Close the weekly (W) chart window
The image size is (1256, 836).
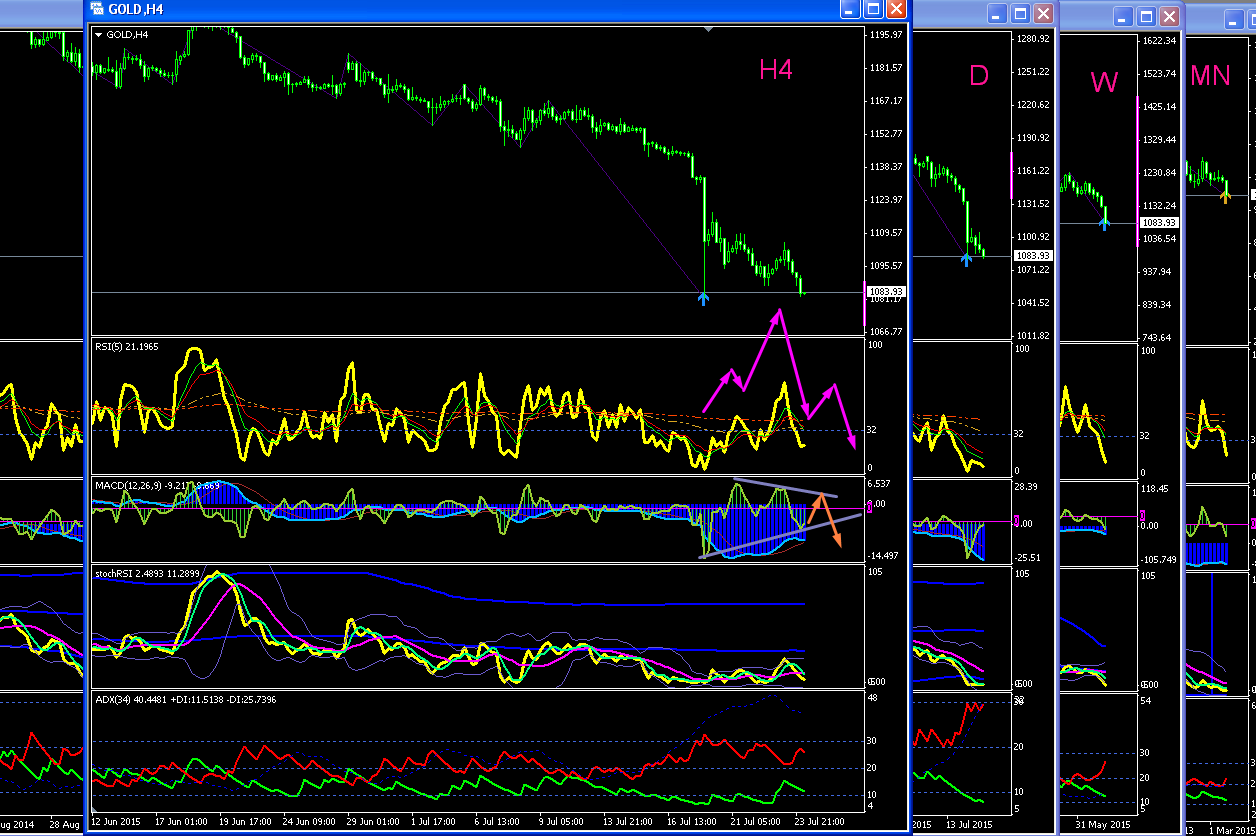click(1169, 16)
